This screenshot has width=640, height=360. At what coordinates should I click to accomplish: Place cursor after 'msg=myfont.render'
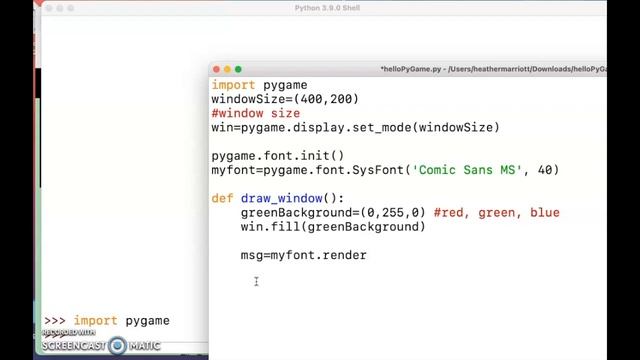367,256
